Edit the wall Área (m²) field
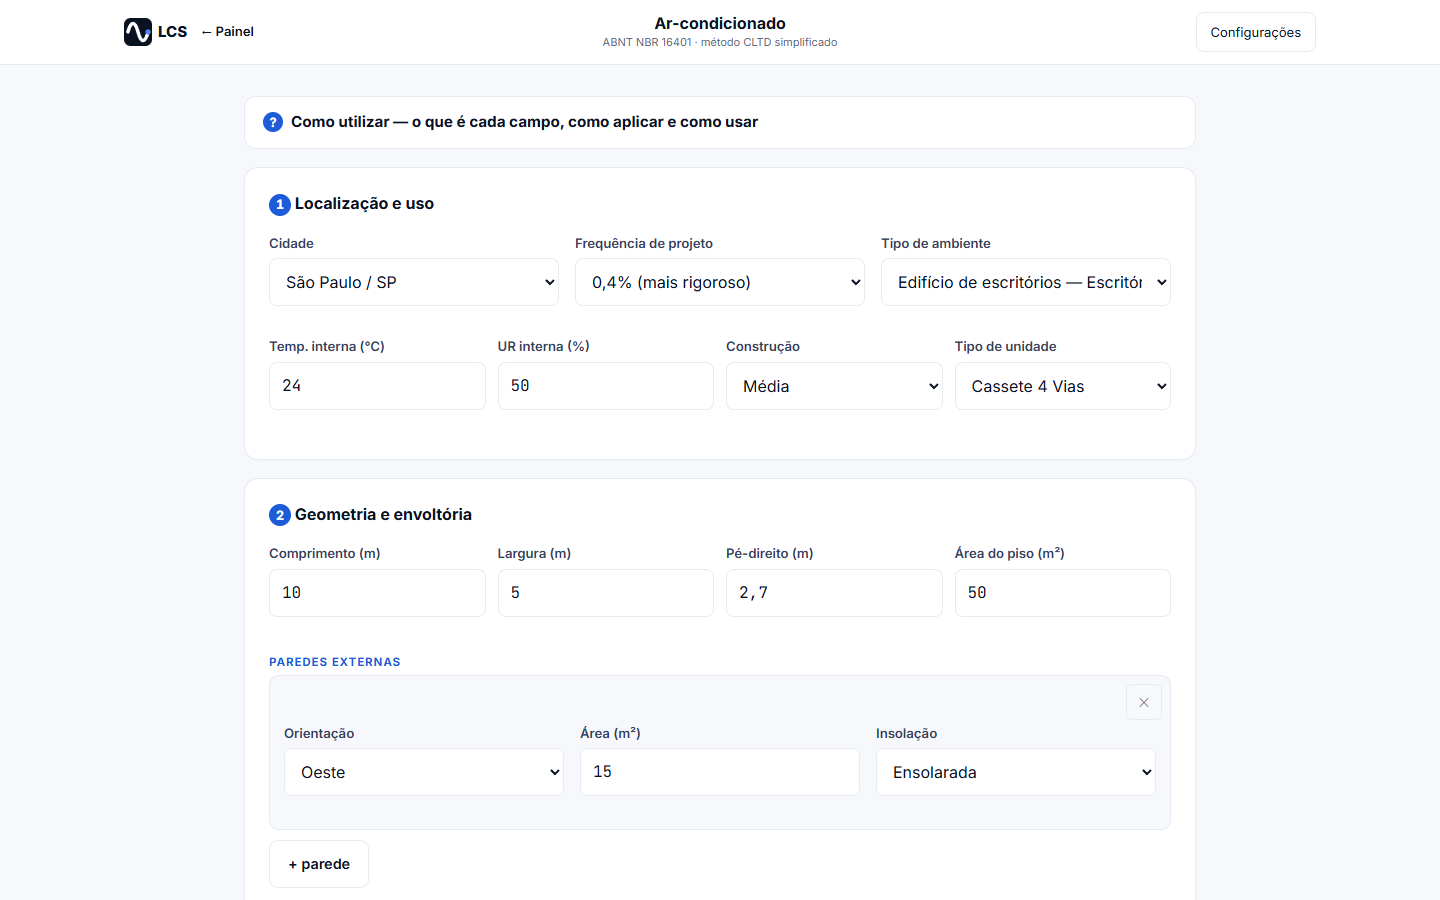The height and width of the screenshot is (900, 1440). pos(720,772)
